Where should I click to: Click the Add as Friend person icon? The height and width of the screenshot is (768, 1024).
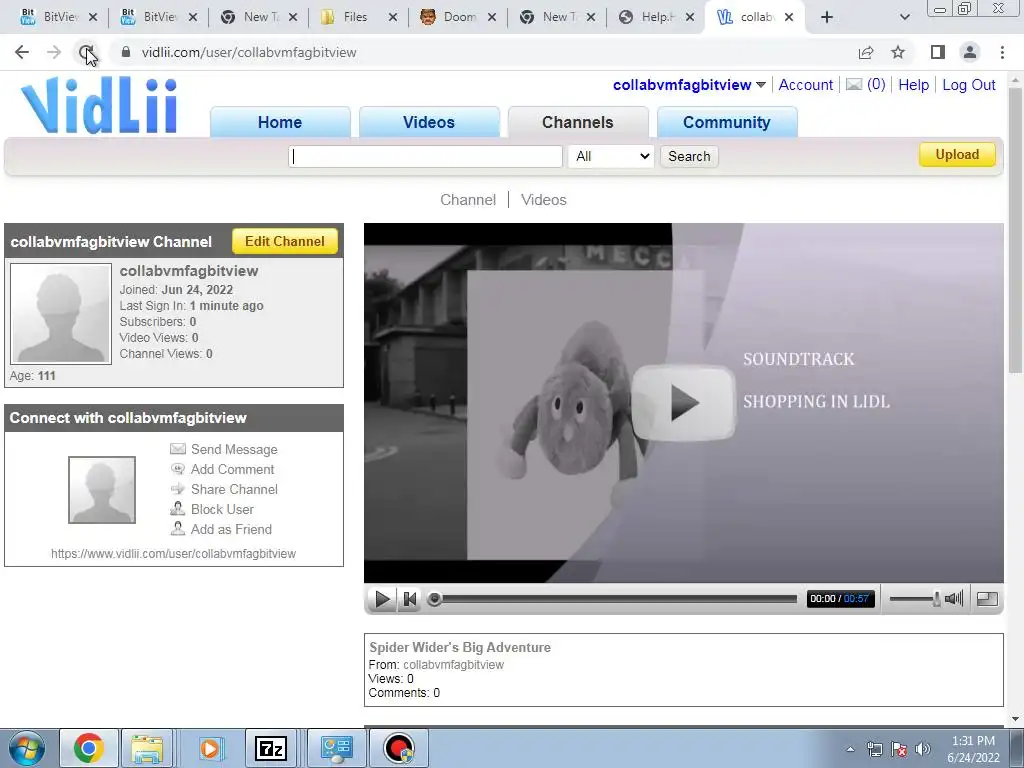pyautogui.click(x=178, y=528)
